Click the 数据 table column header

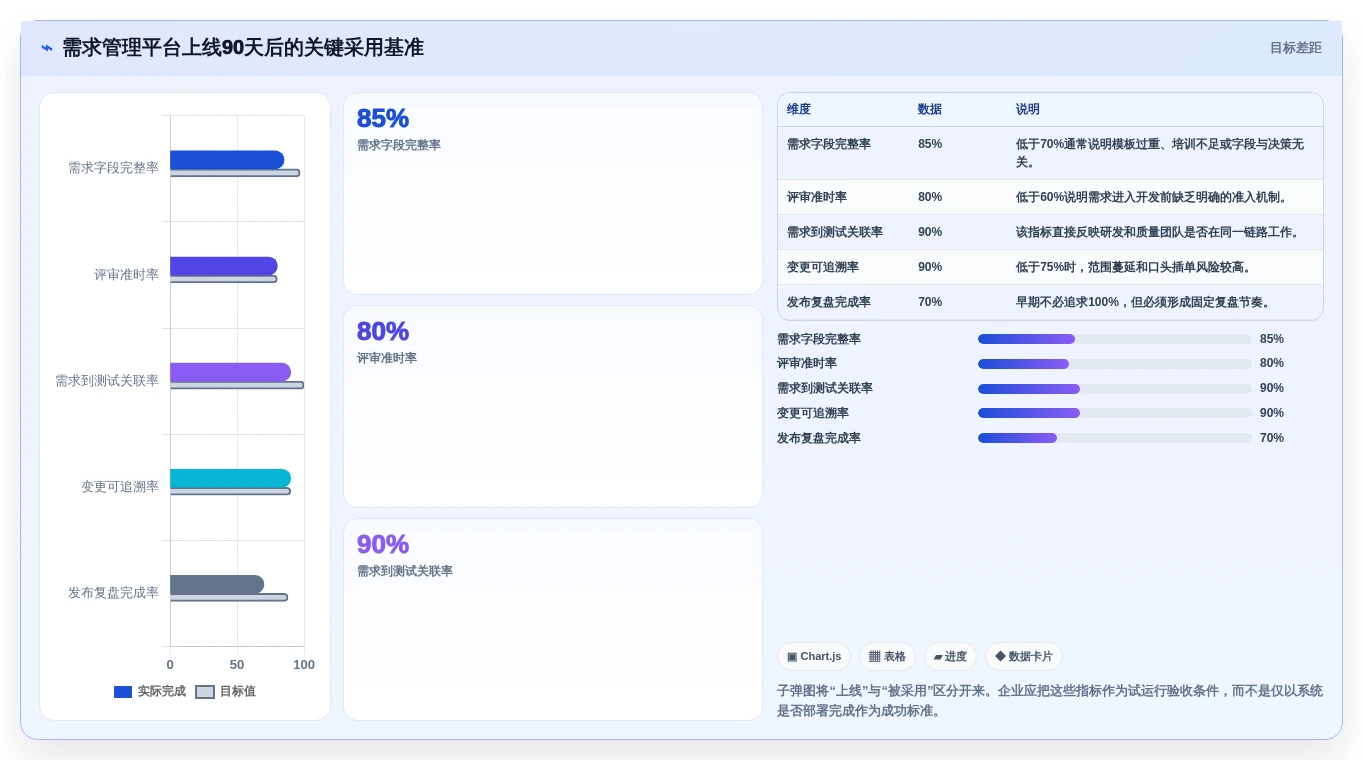[x=930, y=110]
